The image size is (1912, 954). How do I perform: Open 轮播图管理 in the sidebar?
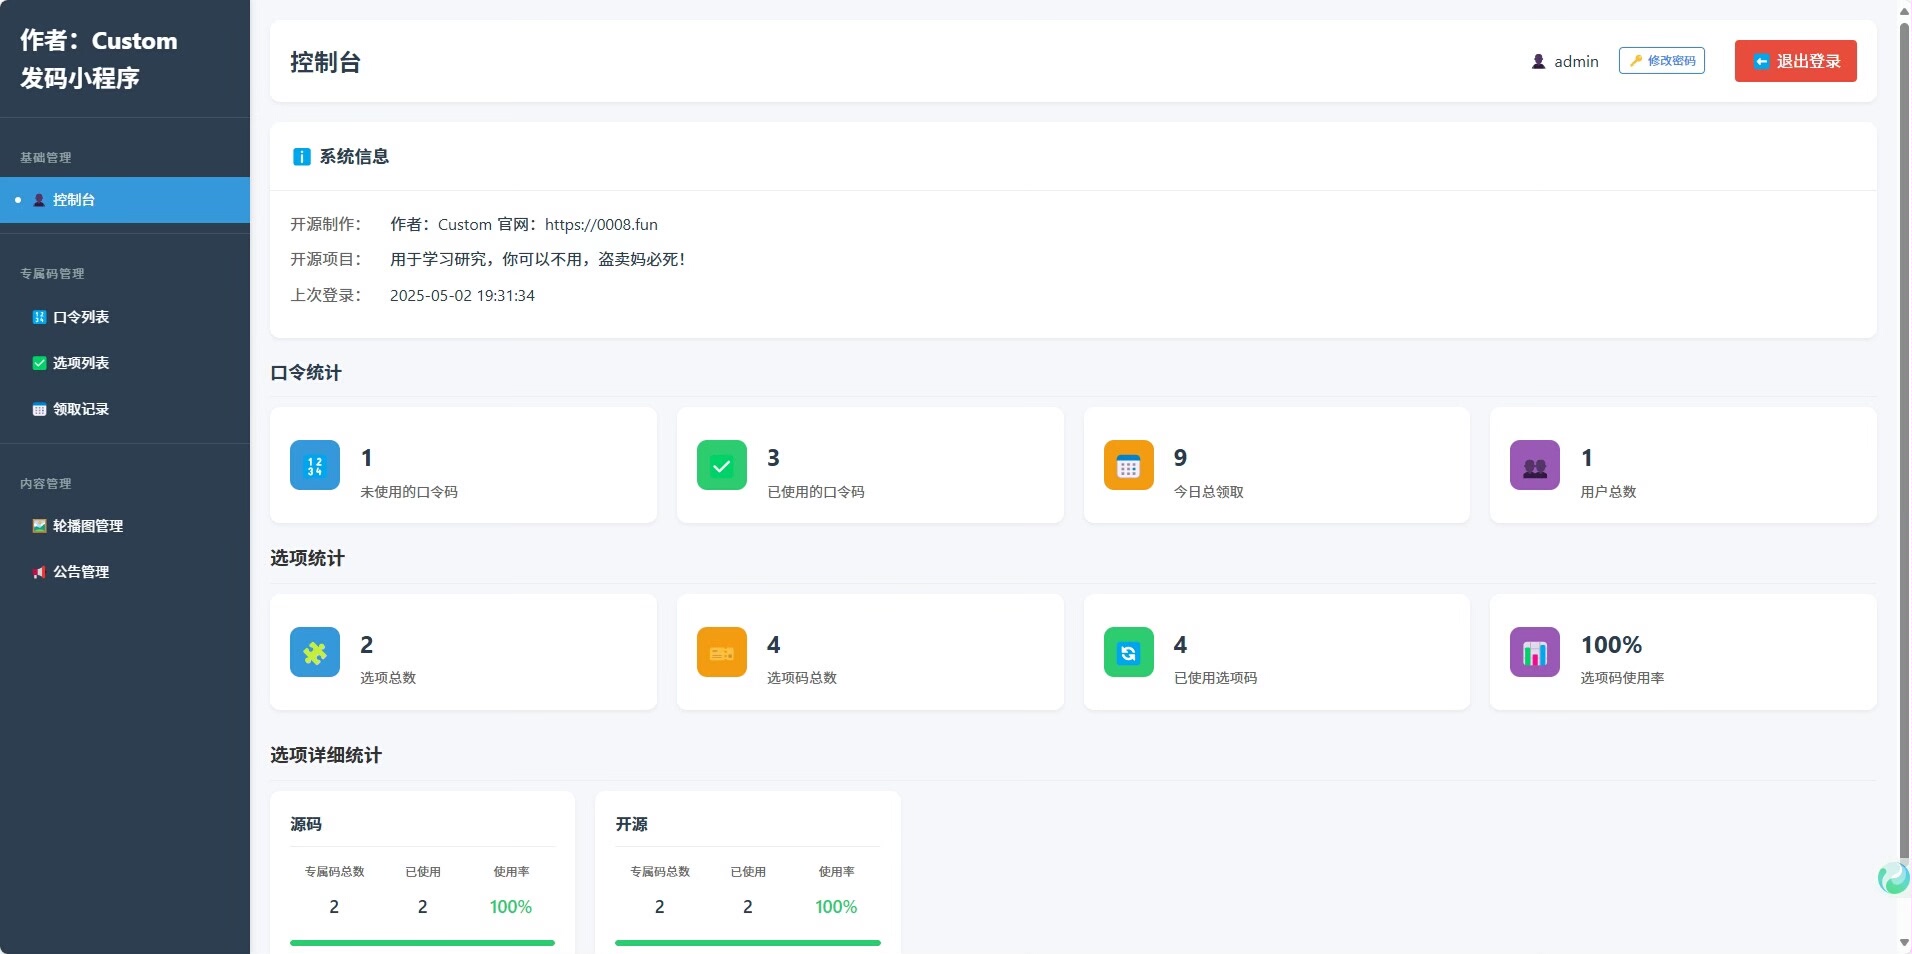(87, 526)
